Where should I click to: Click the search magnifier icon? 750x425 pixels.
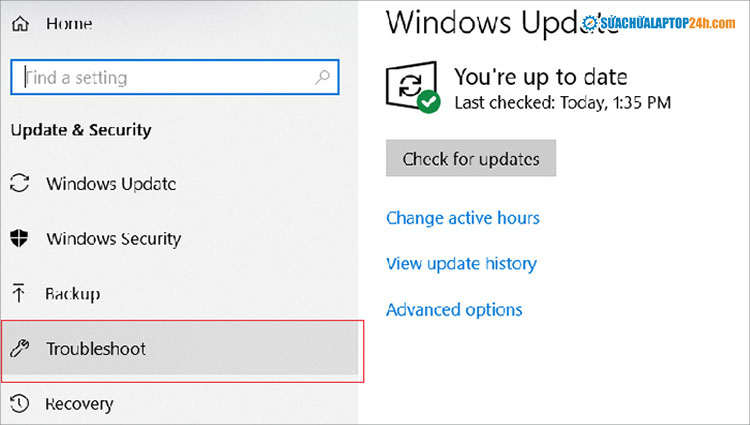point(322,77)
